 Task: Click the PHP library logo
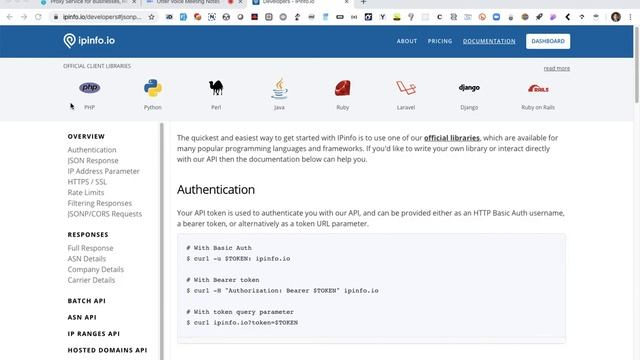(89, 87)
